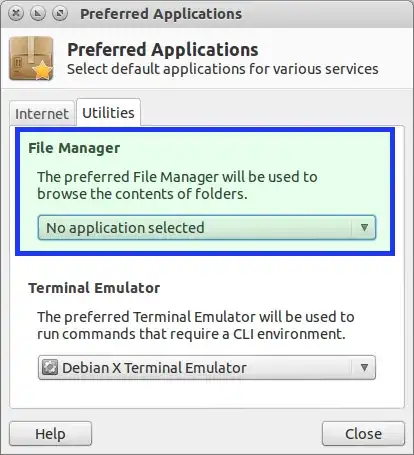This screenshot has height=455, width=414.
Task: Open the Debian X Terminal Emulator dropdown
Action: coord(207,368)
